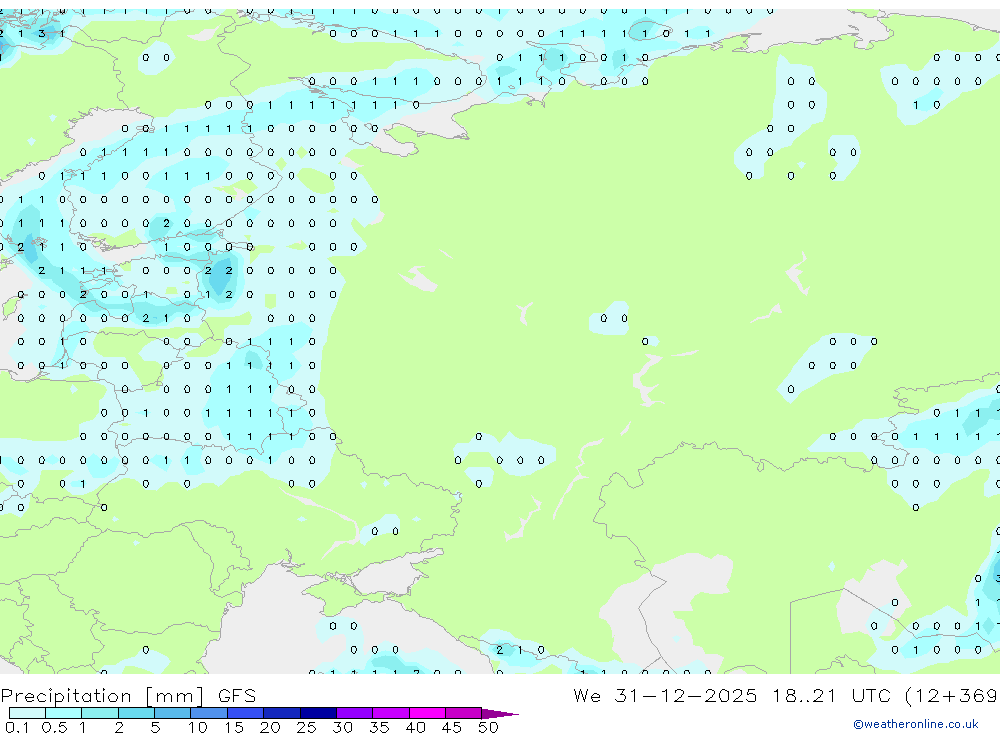This screenshot has height=733, width=1000.
Task: Click the legend label '30'
Action: (342, 727)
